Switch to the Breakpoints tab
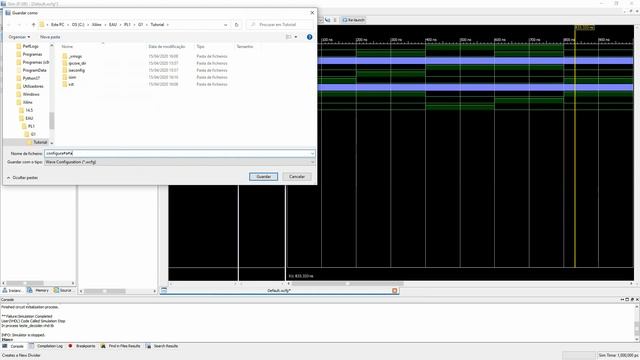The width and height of the screenshot is (640, 360). [82, 346]
